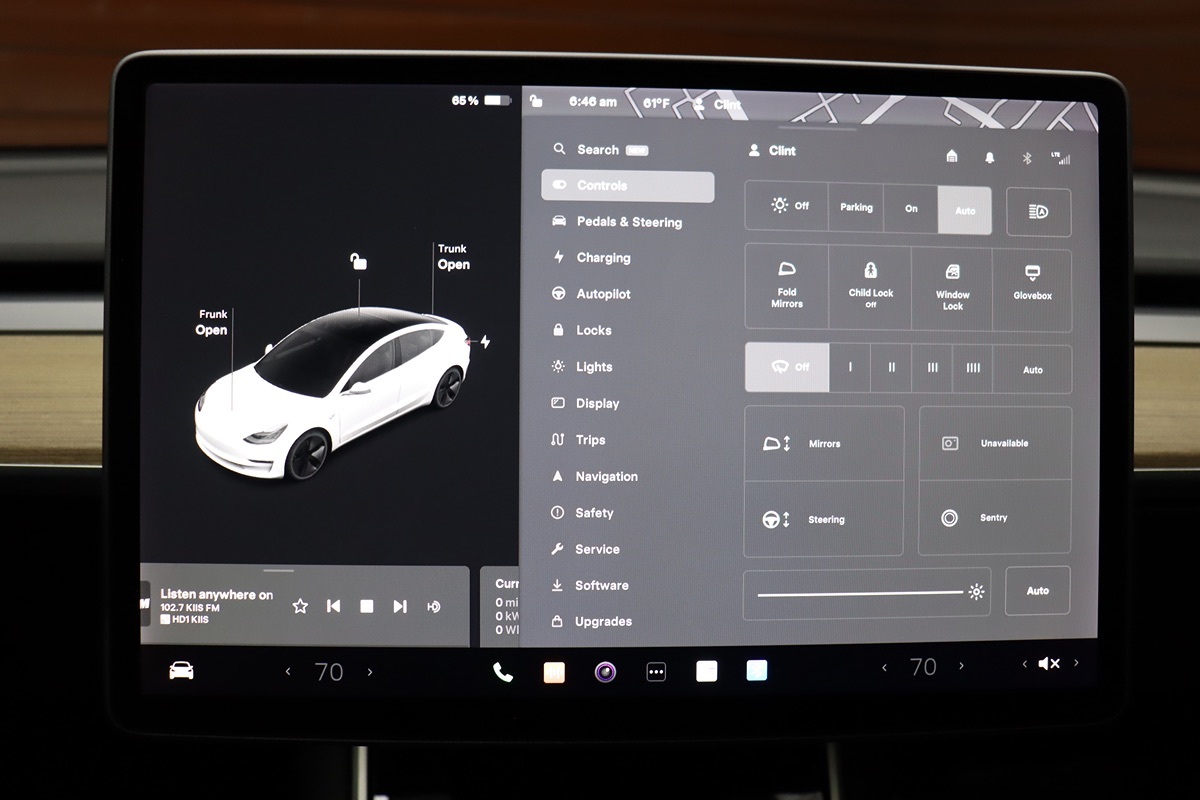Open the three-dots app launcher
1200x800 pixels.
click(656, 672)
